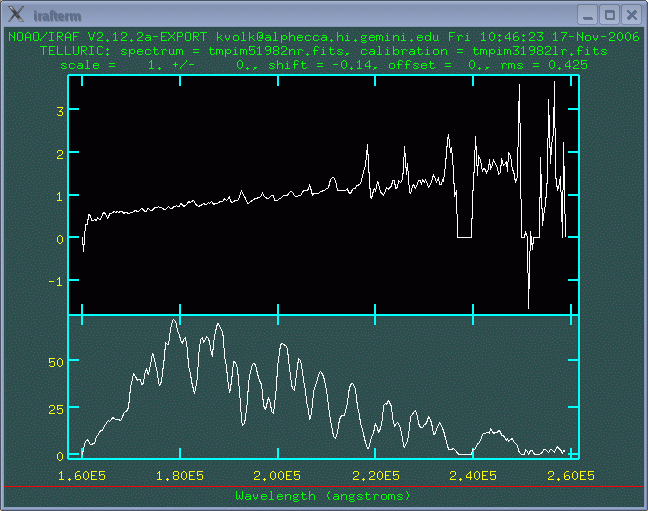Click x-axis label 2.00E5
Screen dimensions: 648x511
pos(277,476)
